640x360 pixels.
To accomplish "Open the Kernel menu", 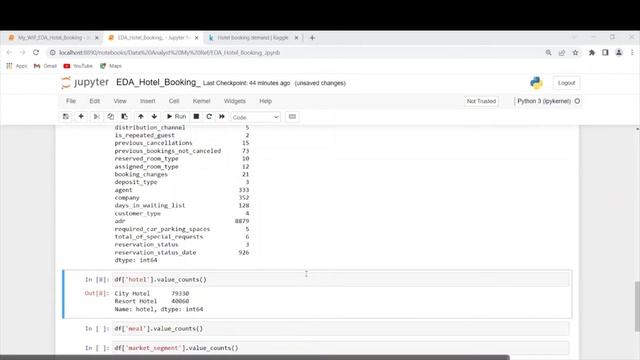I will 202,101.
